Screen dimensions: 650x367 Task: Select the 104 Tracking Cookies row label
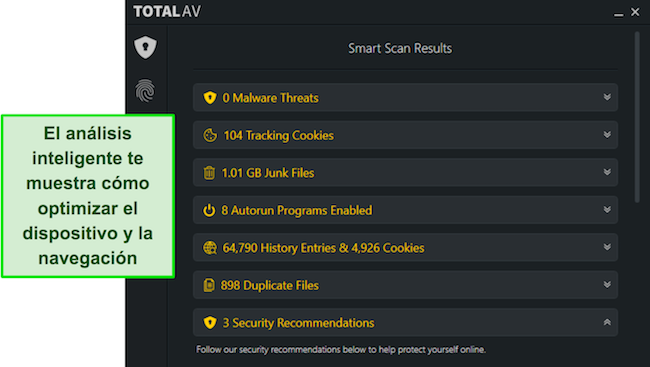pos(279,136)
